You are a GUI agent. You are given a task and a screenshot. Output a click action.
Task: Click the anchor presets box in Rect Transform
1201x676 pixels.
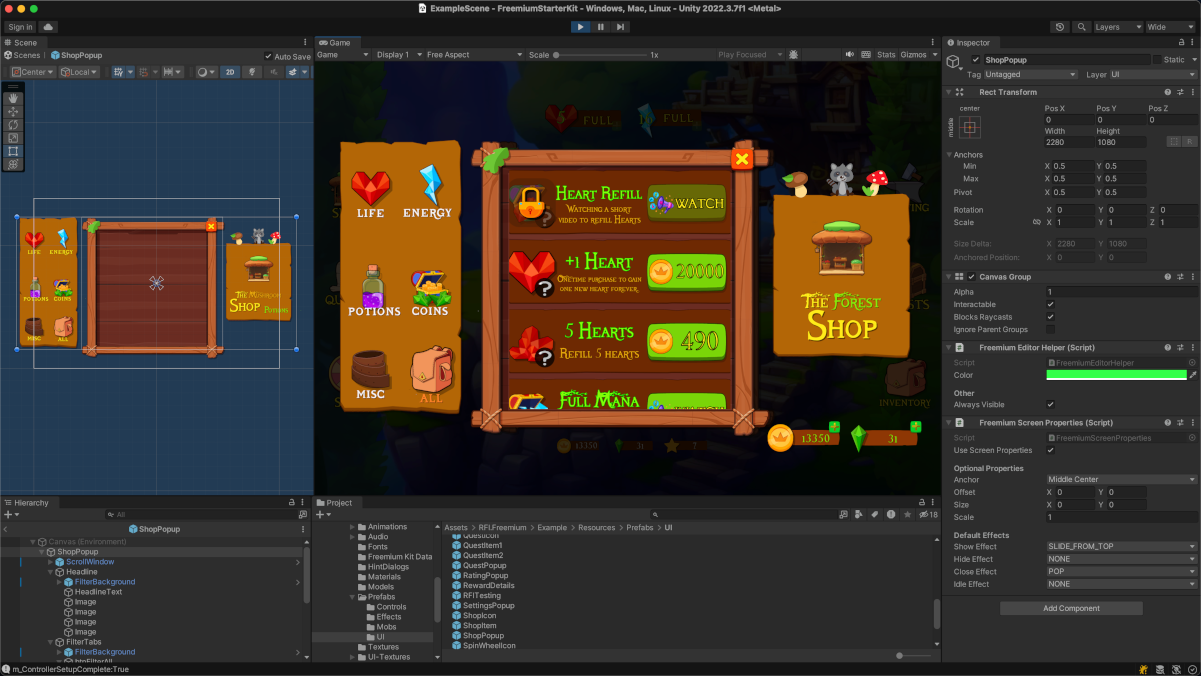pos(970,127)
